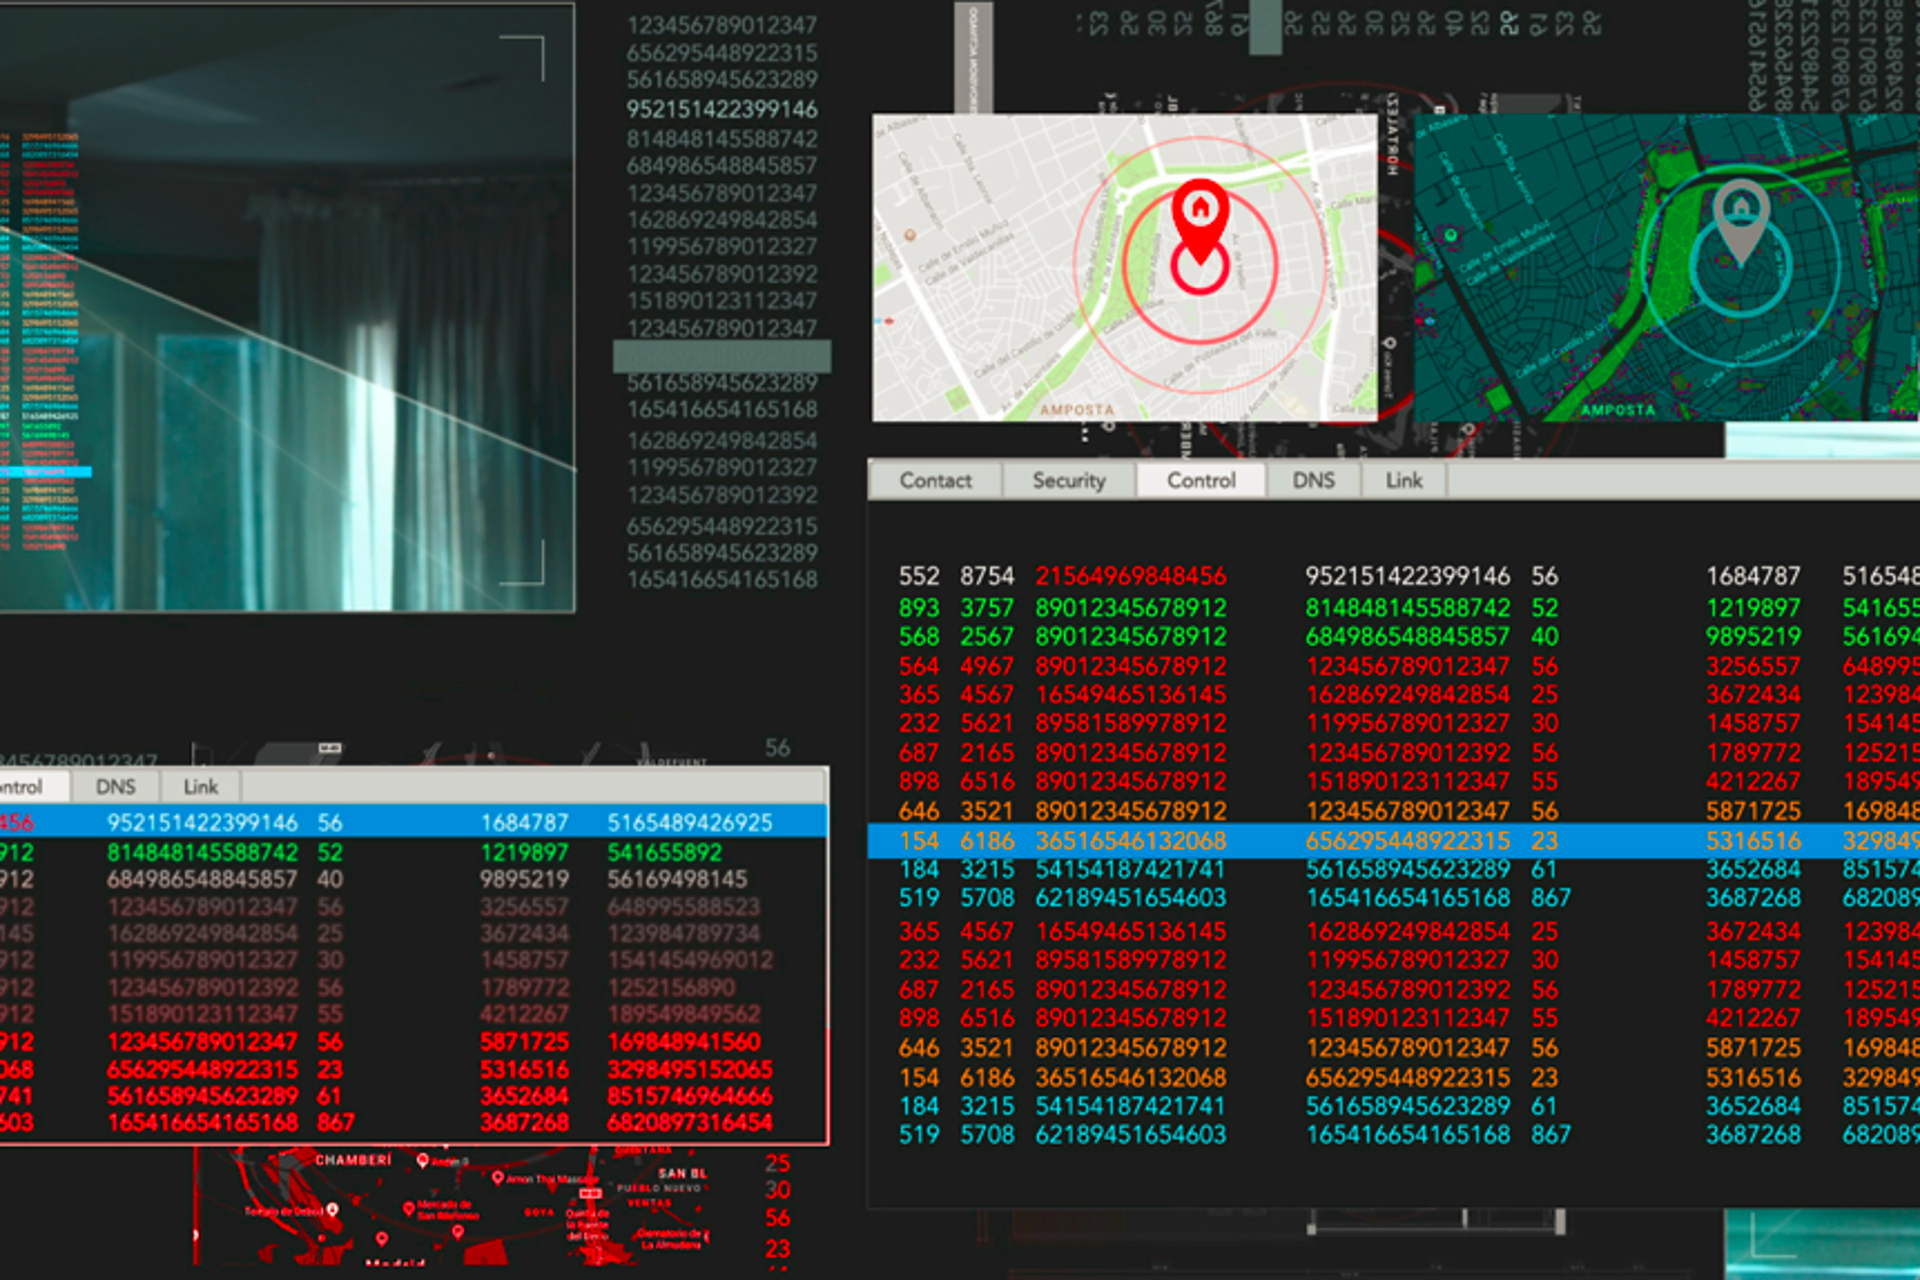
Task: Click the gray home pin on the teal map
Action: click(1741, 211)
